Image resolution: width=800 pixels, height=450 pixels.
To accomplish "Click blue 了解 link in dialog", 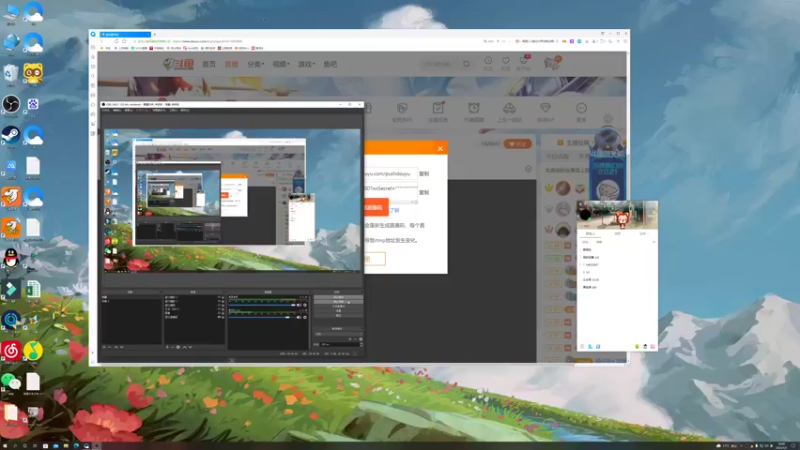I will coord(394,210).
